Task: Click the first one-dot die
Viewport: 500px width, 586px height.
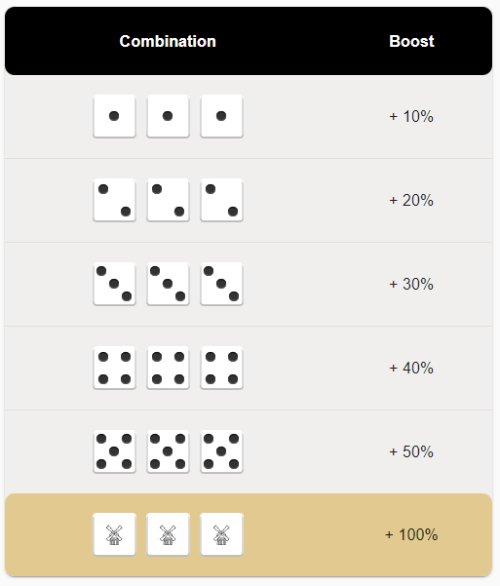Action: tap(114, 116)
